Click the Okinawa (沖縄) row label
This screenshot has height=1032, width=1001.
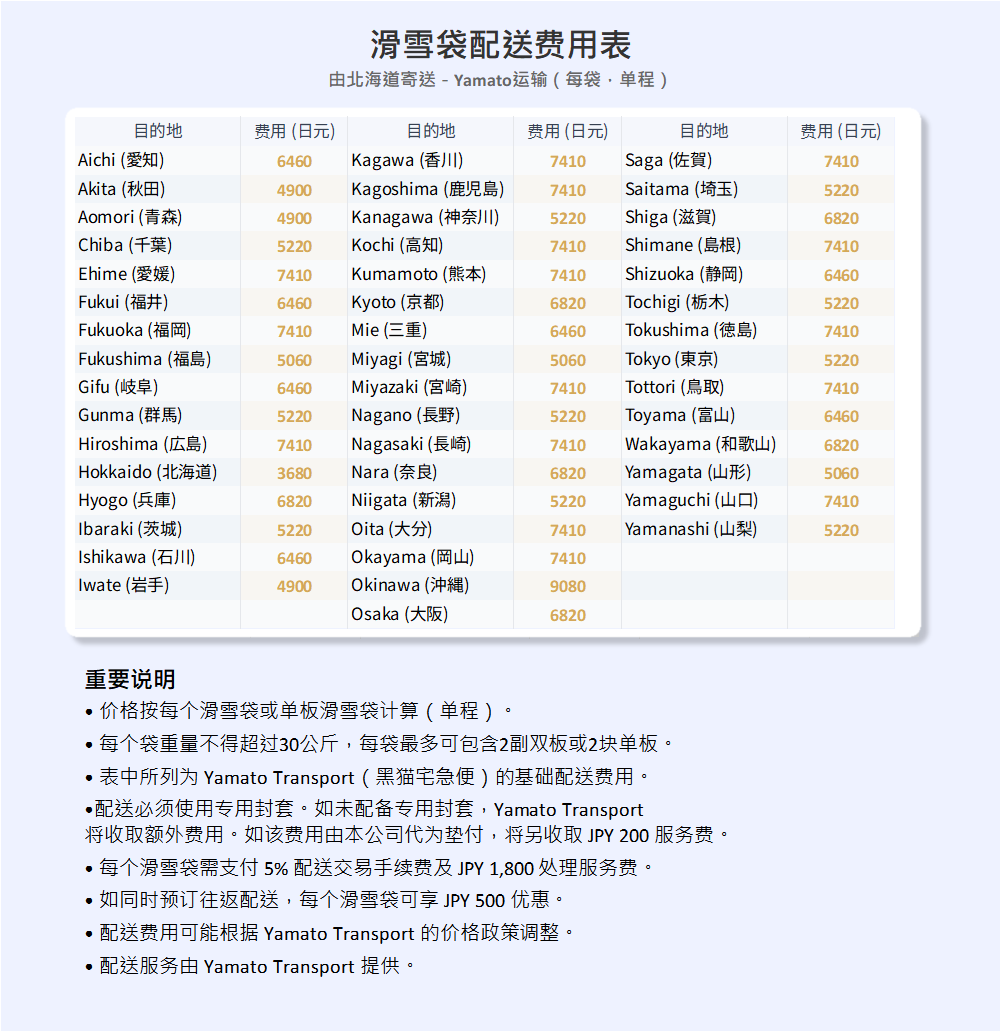(410, 585)
